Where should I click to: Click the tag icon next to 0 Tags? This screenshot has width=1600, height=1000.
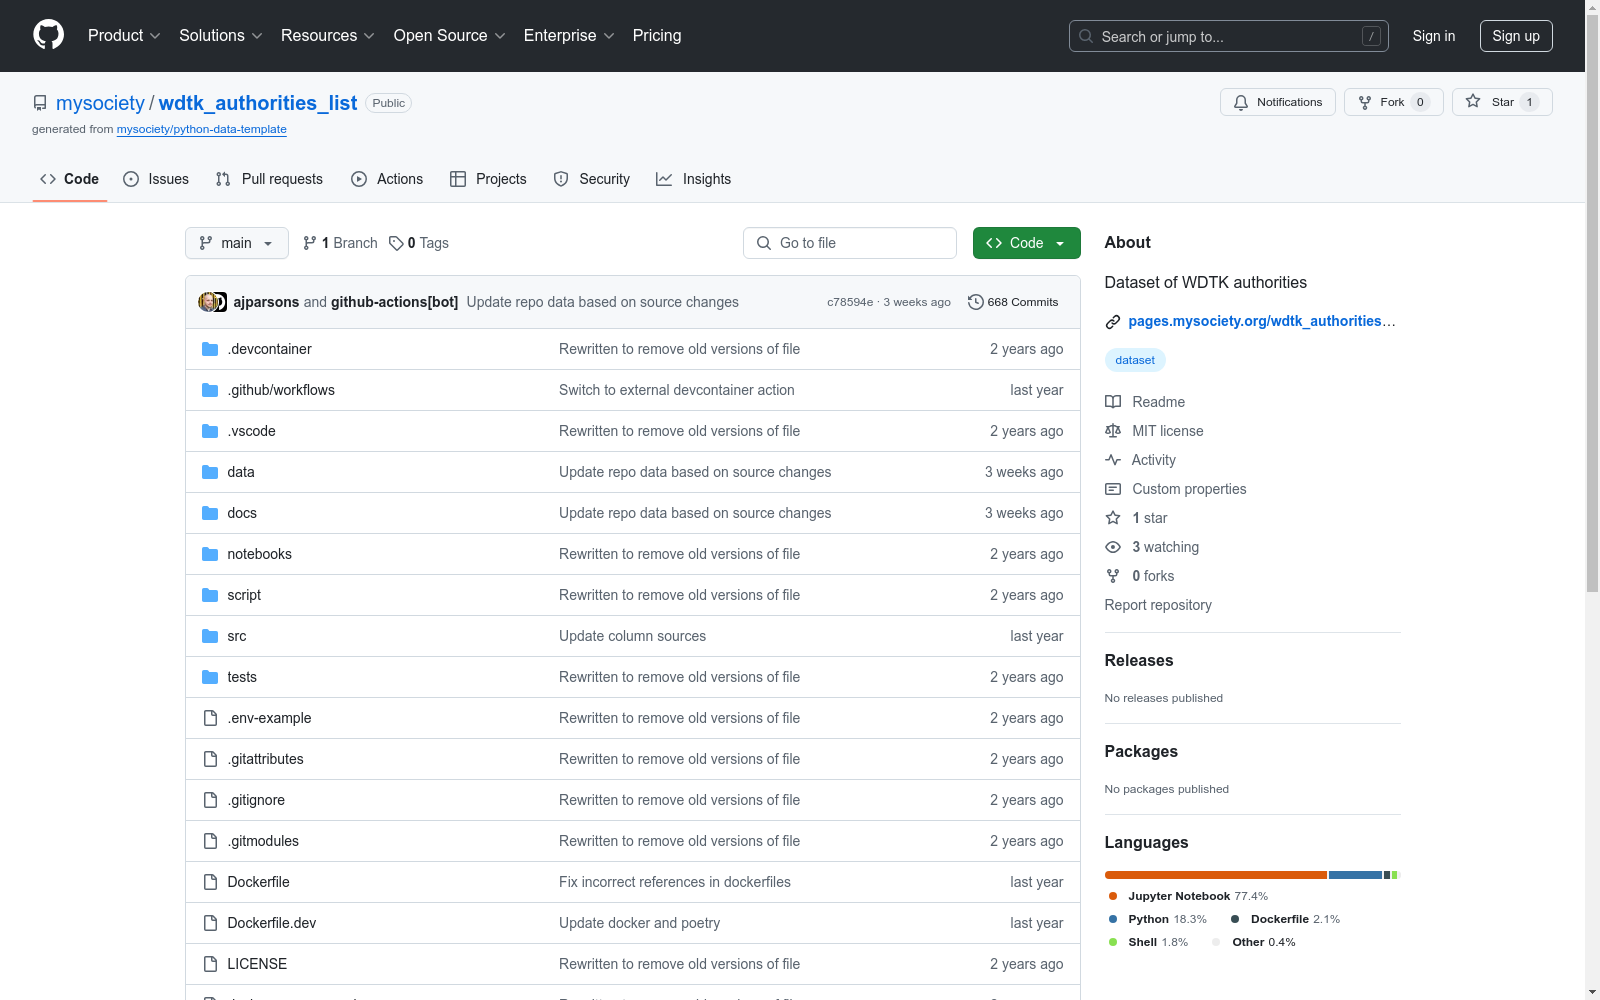pyautogui.click(x=396, y=243)
